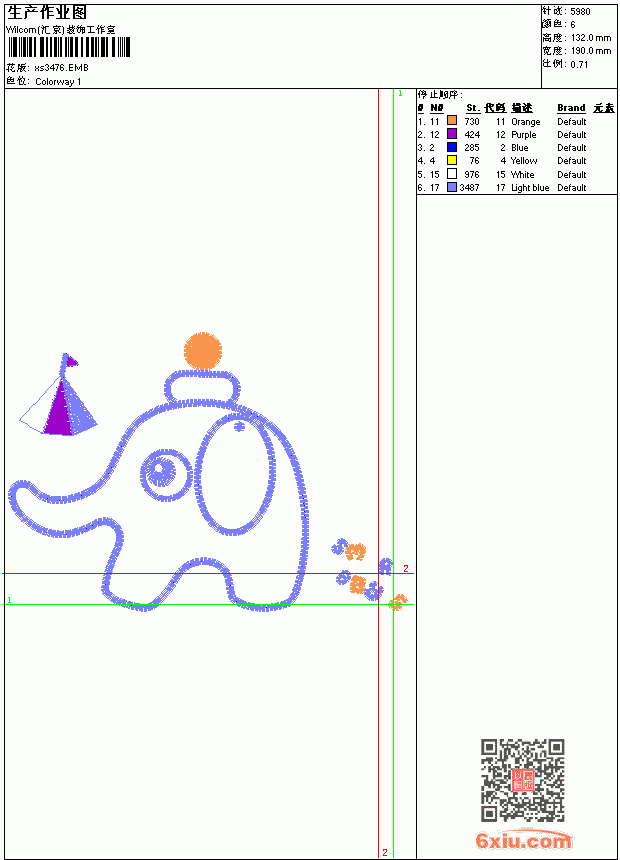Click the Blue thread color swatch

tap(452, 147)
